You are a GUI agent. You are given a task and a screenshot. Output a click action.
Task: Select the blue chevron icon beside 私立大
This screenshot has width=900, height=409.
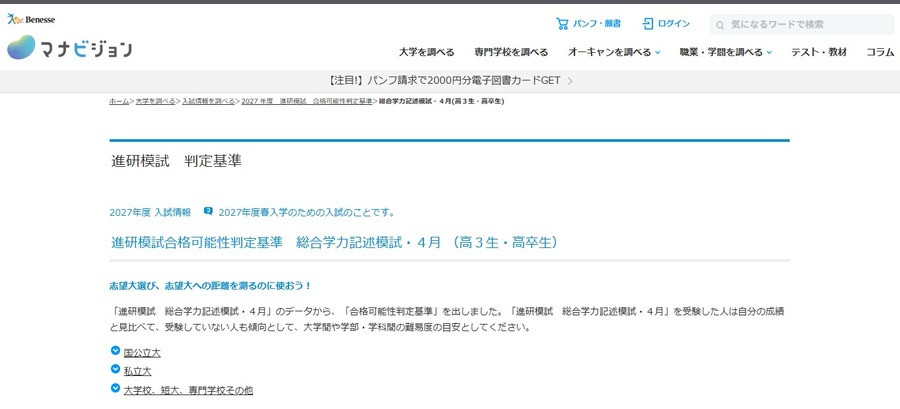pyautogui.click(x=115, y=369)
